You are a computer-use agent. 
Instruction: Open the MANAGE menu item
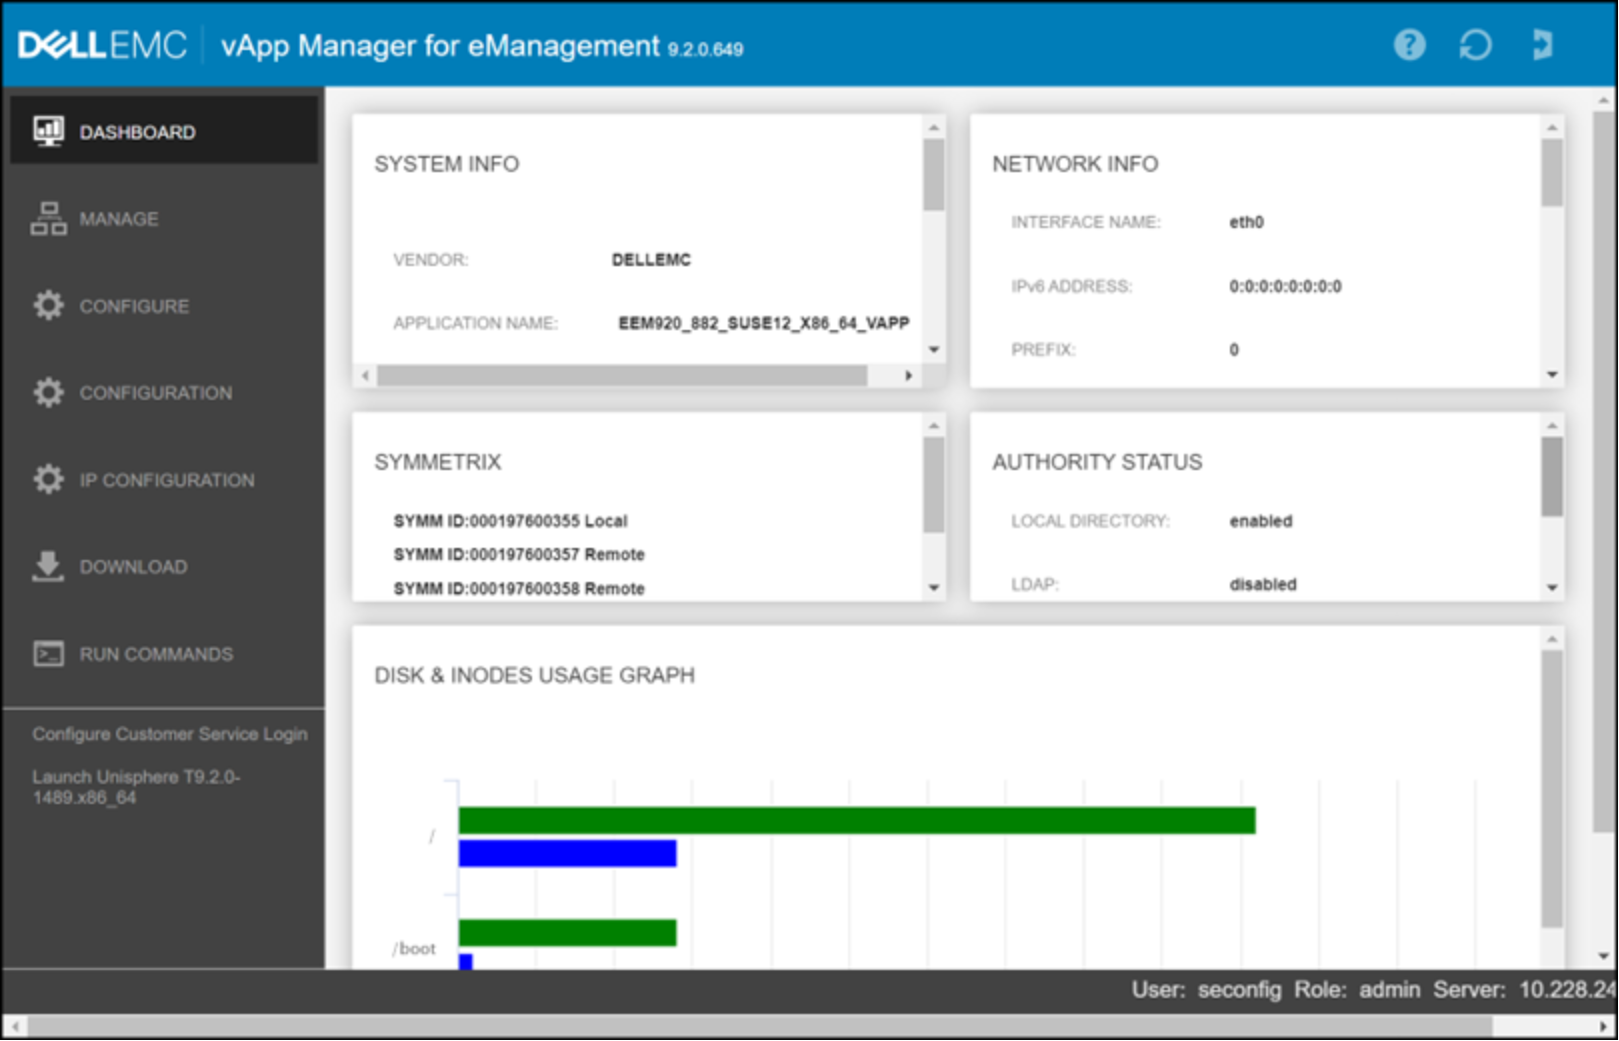click(164, 219)
